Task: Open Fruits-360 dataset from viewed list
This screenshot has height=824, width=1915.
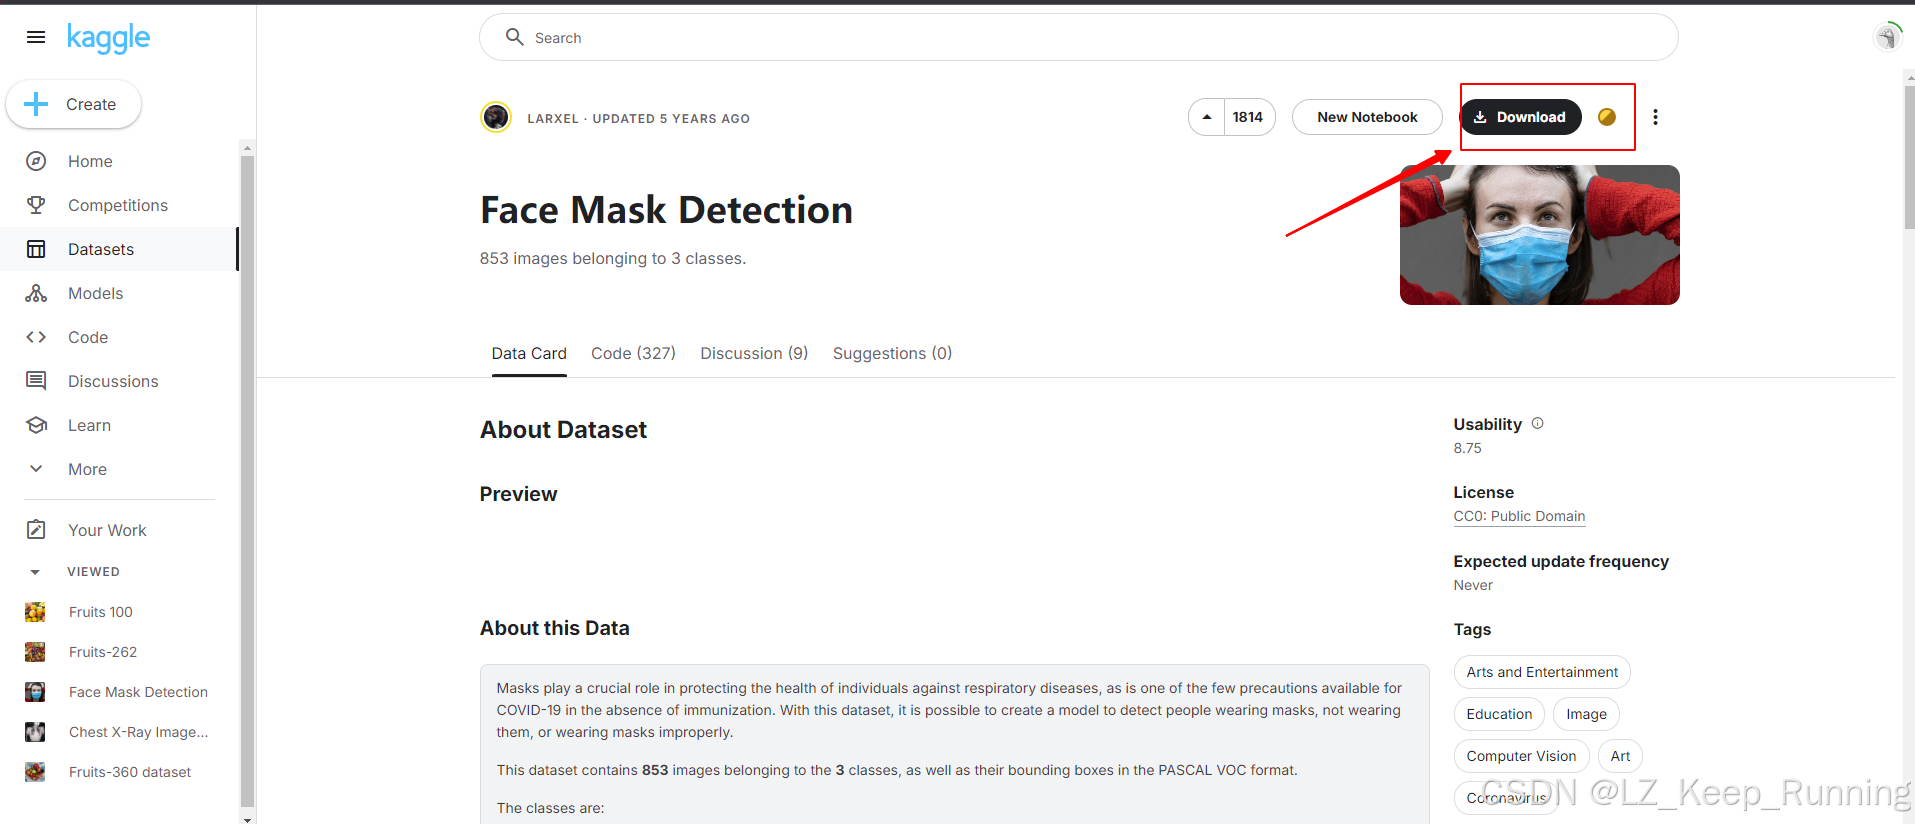Action: [x=130, y=772]
